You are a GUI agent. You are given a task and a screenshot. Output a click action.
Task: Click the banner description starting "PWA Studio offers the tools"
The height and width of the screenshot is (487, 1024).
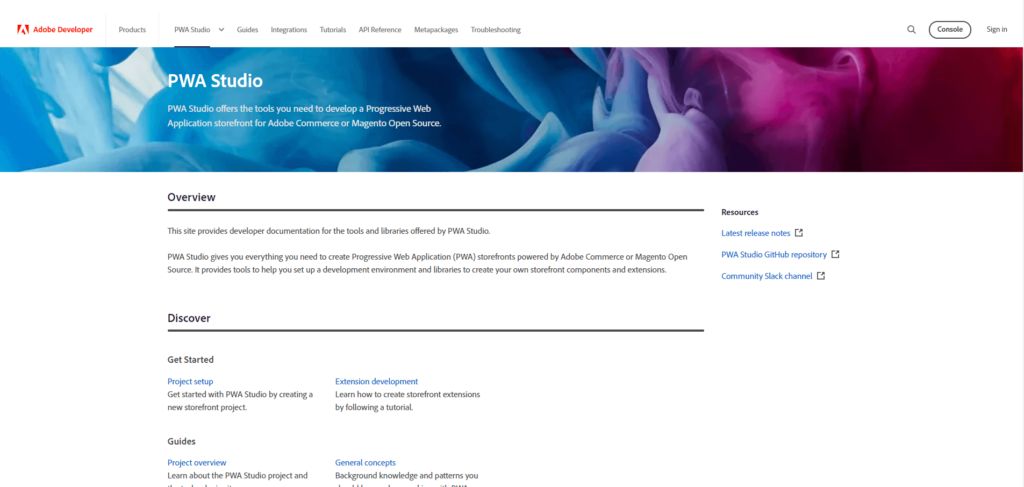[304, 116]
